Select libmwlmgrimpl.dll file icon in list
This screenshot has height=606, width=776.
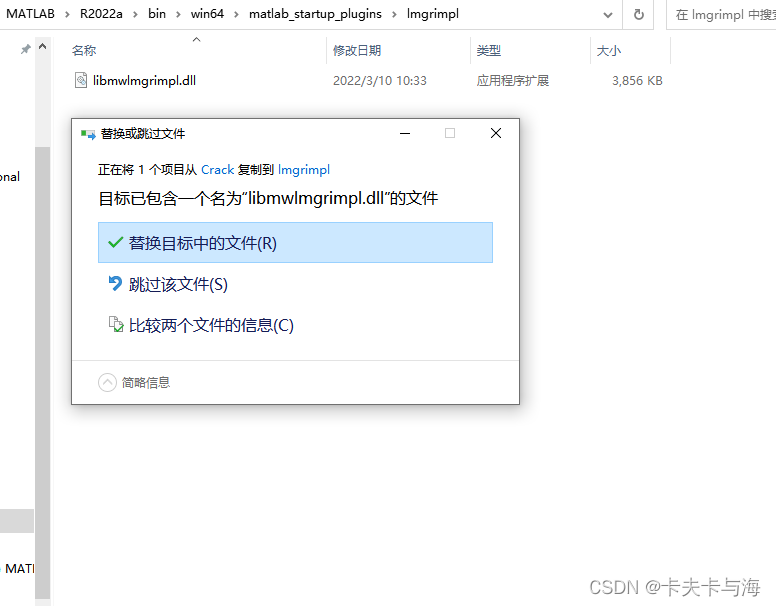point(81,80)
